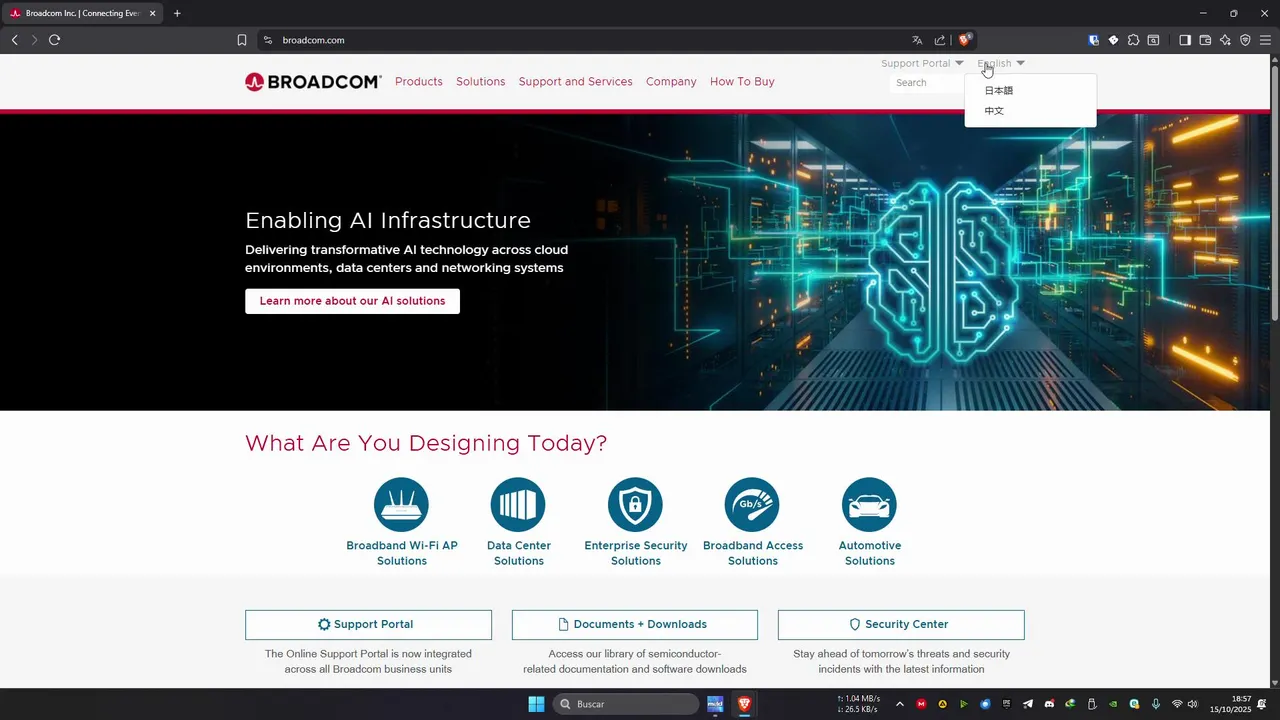The width and height of the screenshot is (1280, 720).
Task: Click the Security Center button
Action: click(901, 625)
